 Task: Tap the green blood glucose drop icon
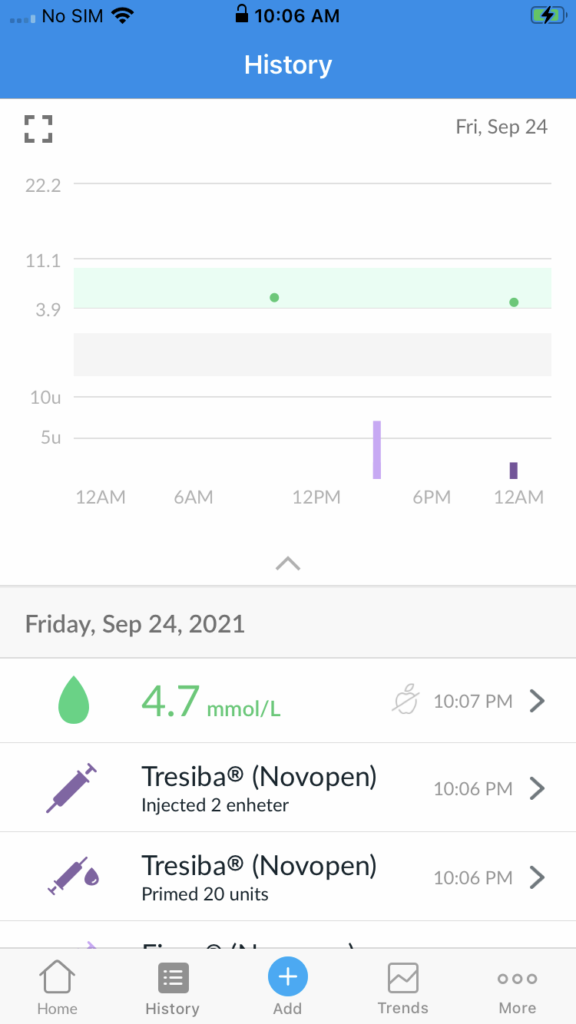74,701
